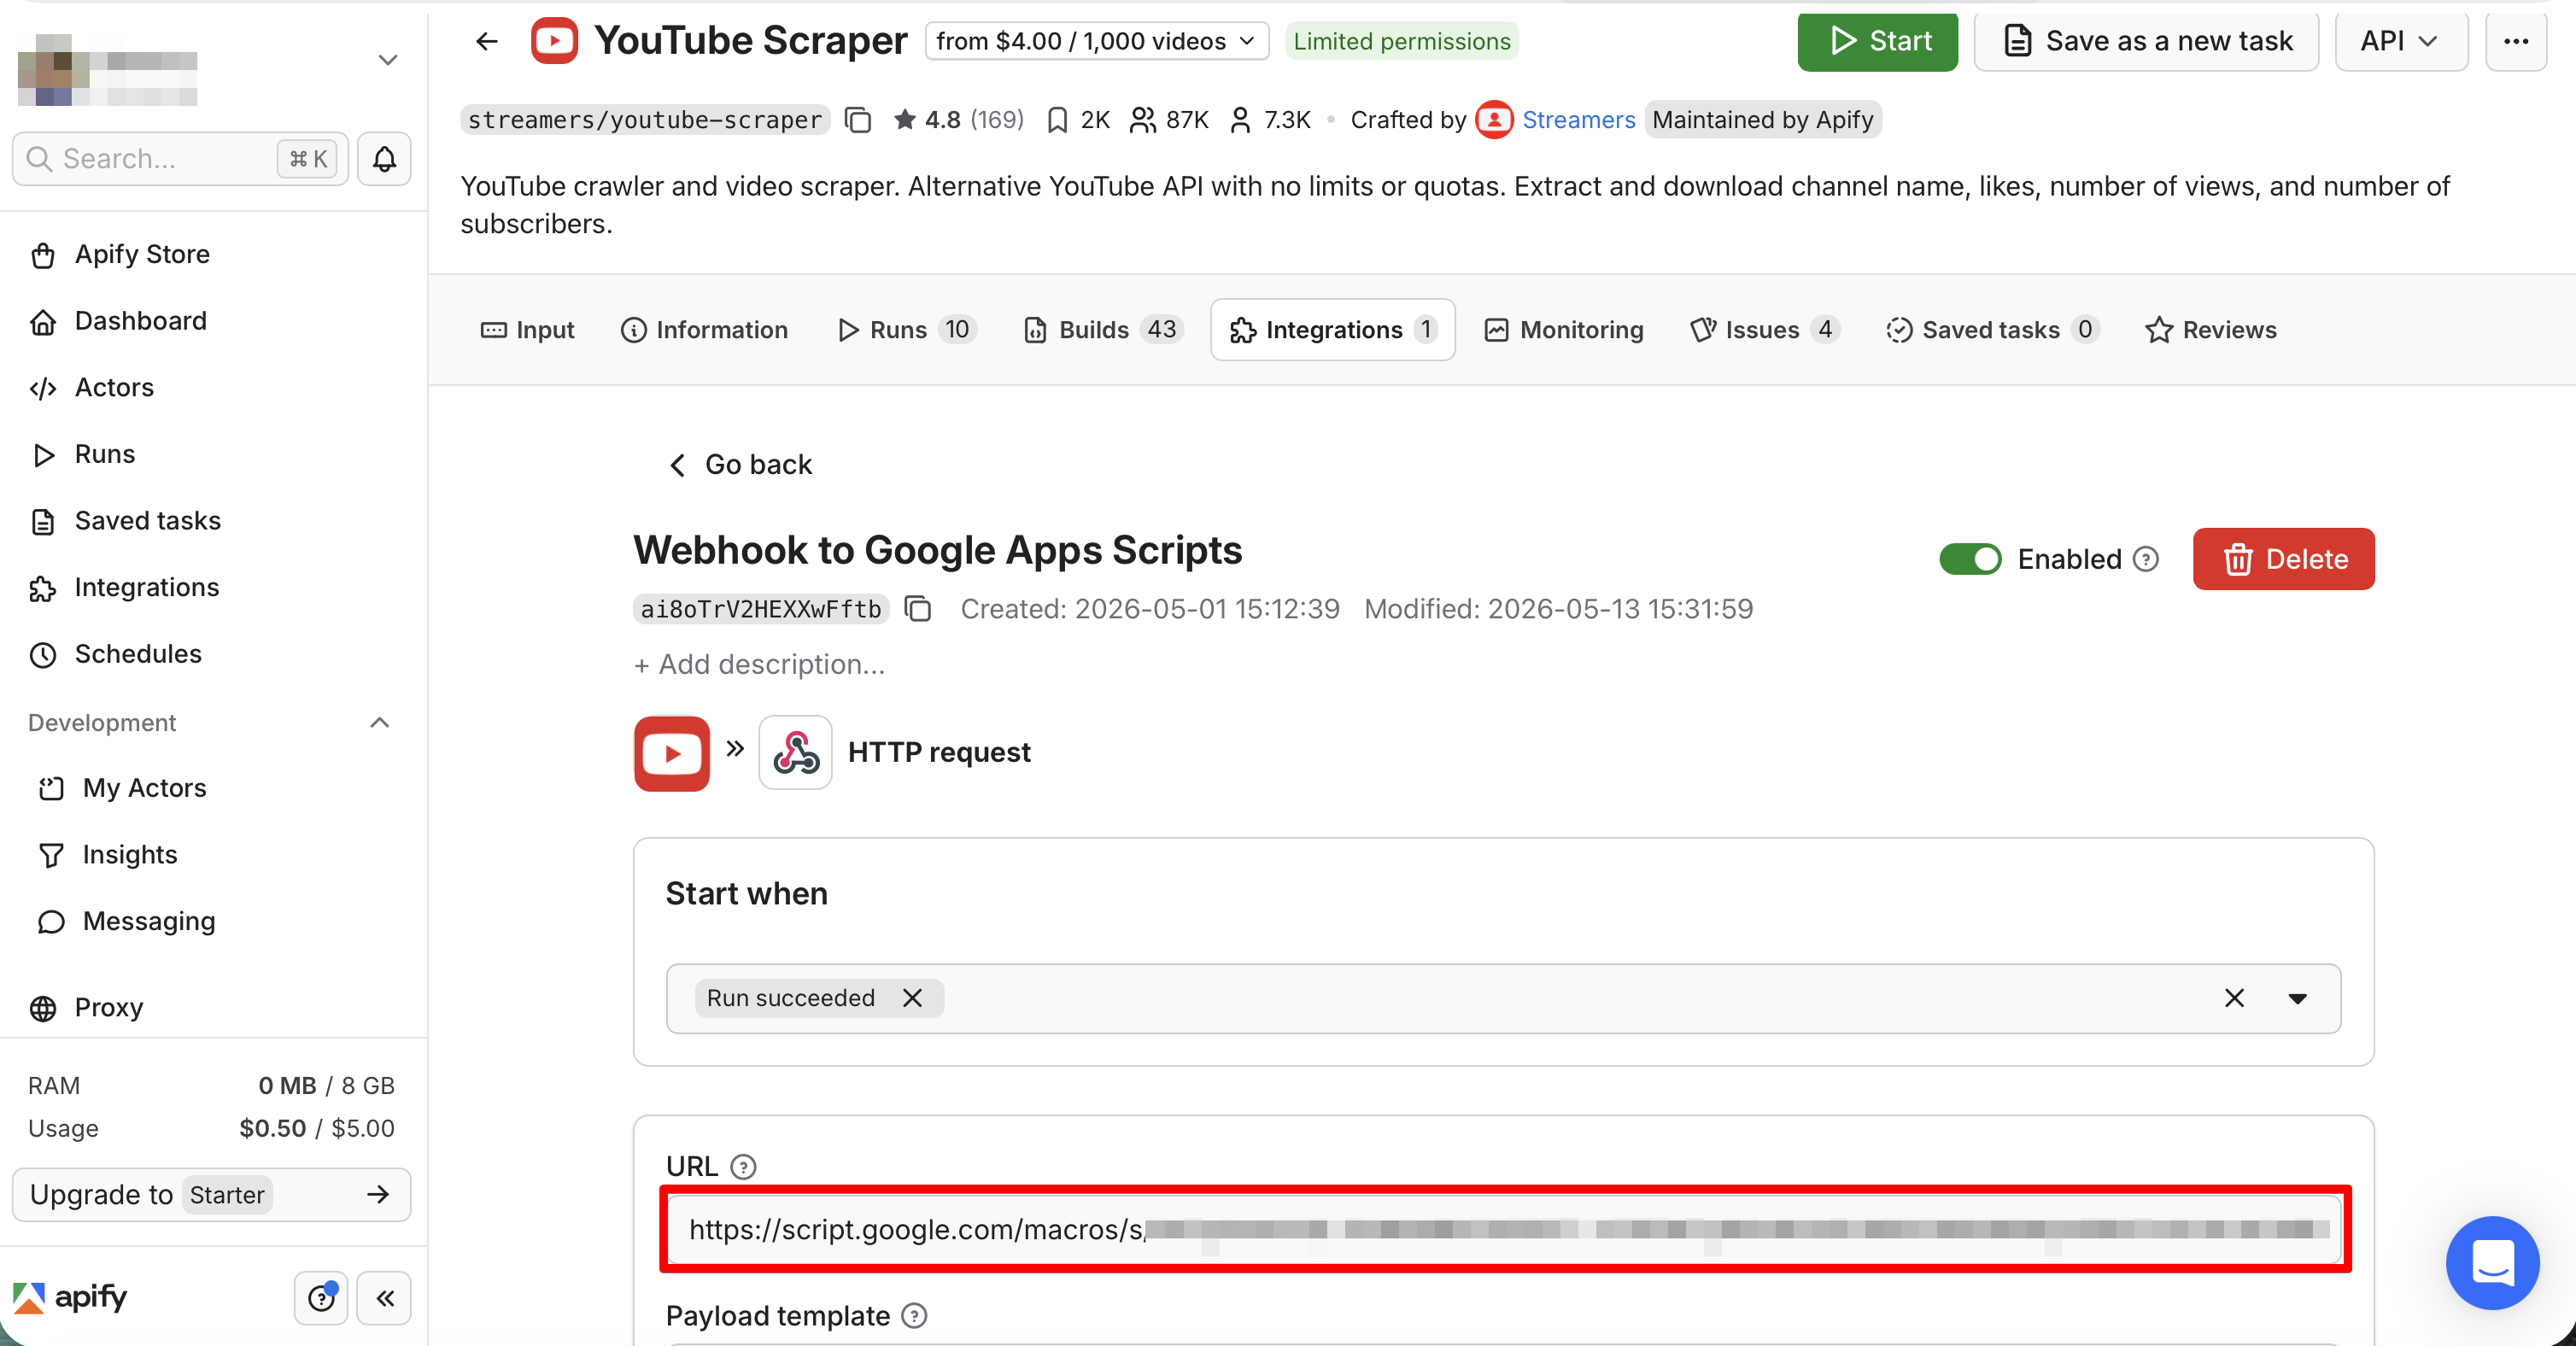The width and height of the screenshot is (2576, 1346).
Task: Expand the Start when events dropdown
Action: click(x=2297, y=998)
